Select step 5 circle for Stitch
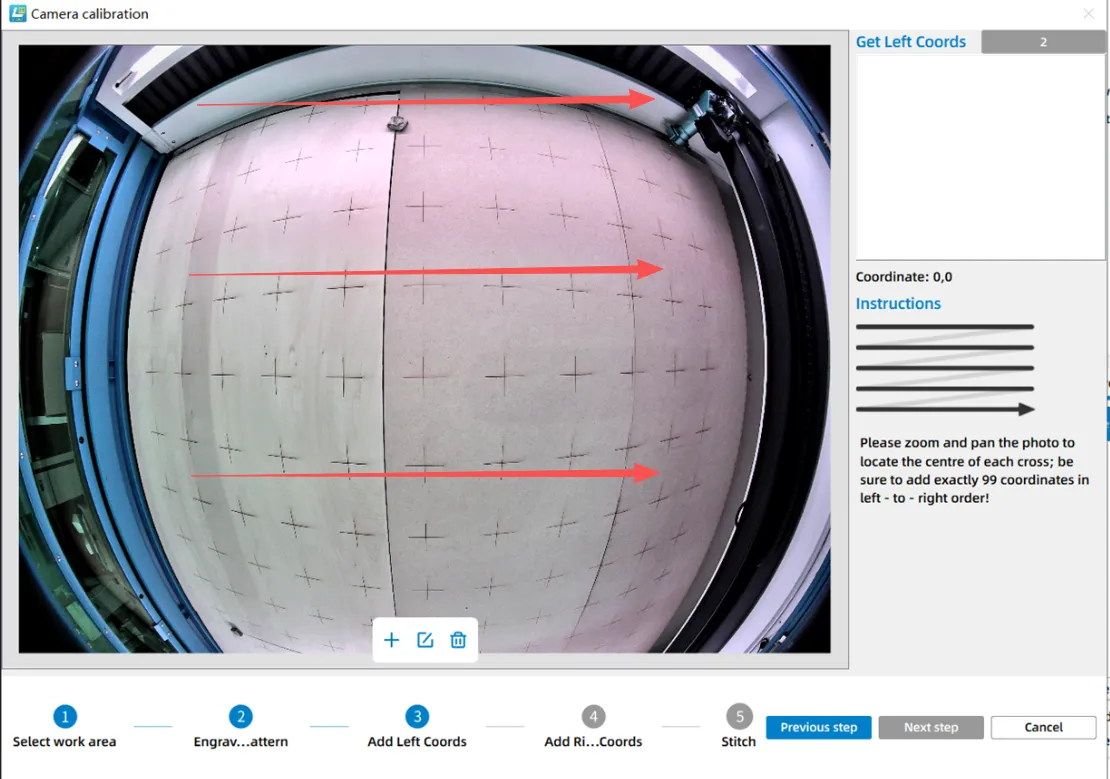The image size is (1110, 779). coord(739,716)
